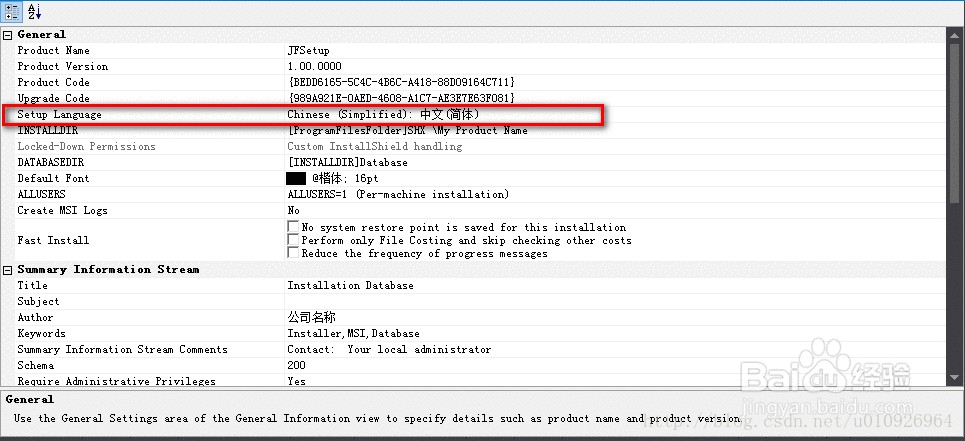The width and height of the screenshot is (965, 441).
Task: Click the 16pt font value text
Action: 367,178
